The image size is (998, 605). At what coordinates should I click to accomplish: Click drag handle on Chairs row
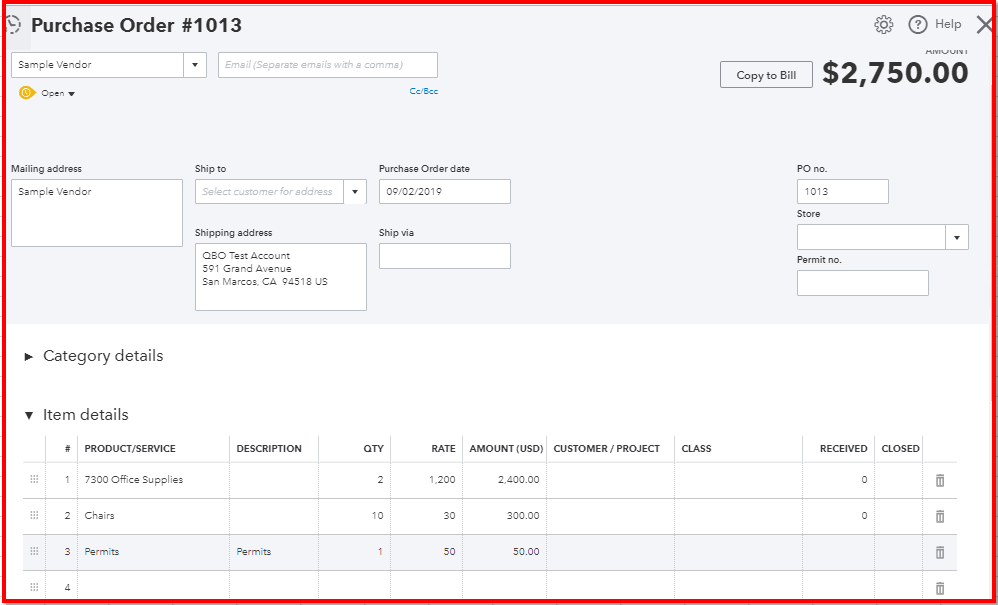[34, 515]
